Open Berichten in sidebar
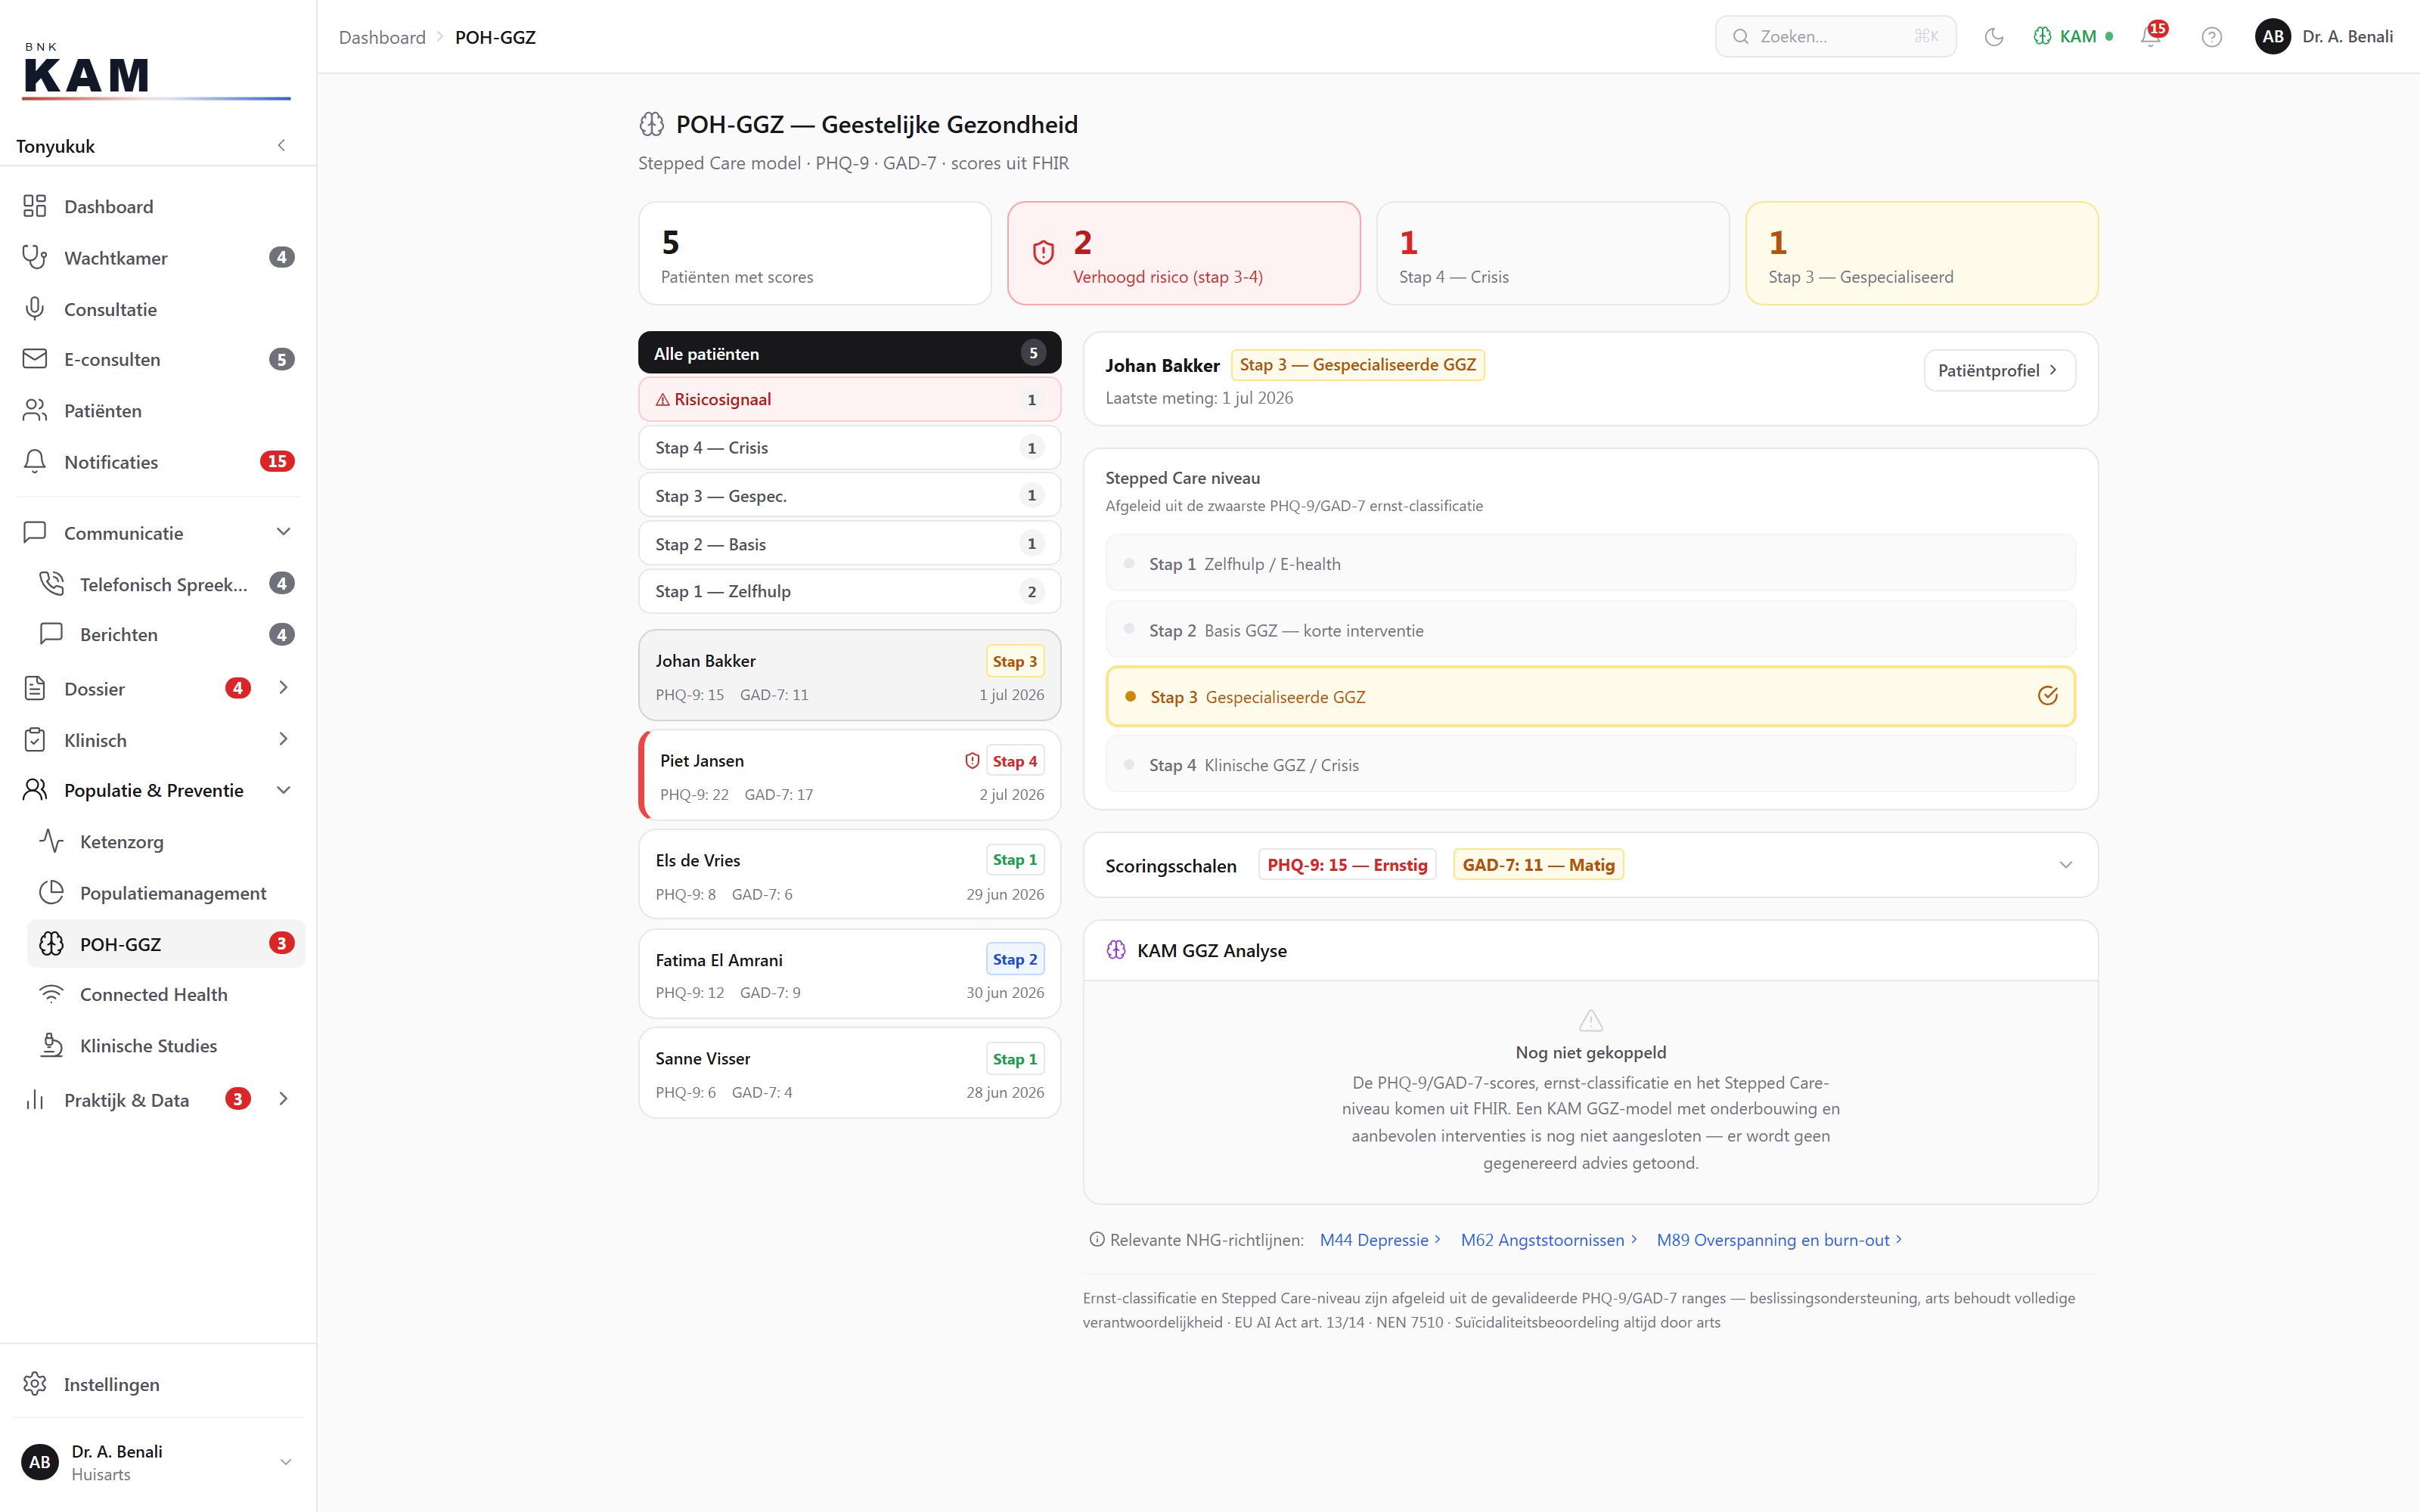The width and height of the screenshot is (2420, 1512). tap(166, 635)
